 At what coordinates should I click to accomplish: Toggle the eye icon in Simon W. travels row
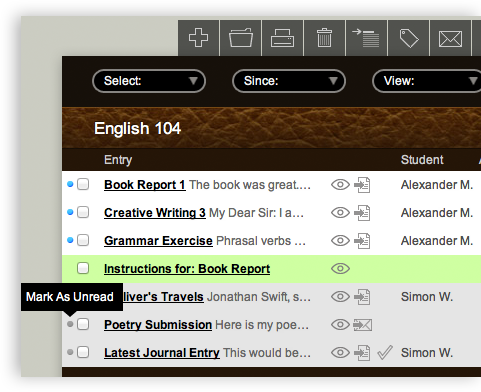(x=340, y=296)
